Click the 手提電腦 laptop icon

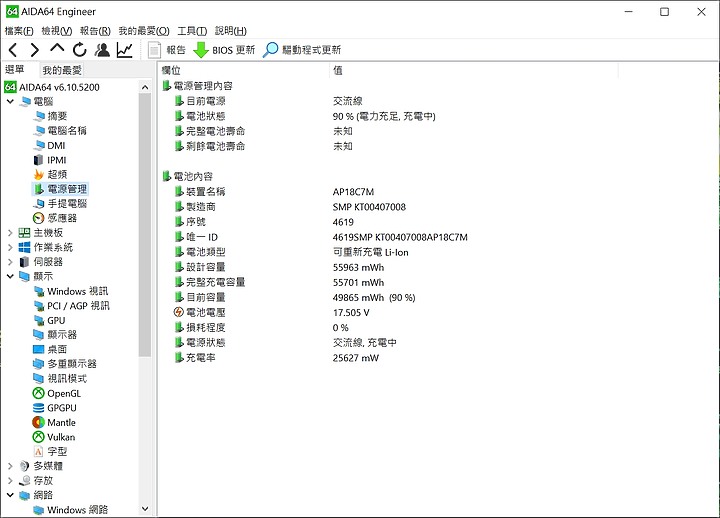click(39, 203)
